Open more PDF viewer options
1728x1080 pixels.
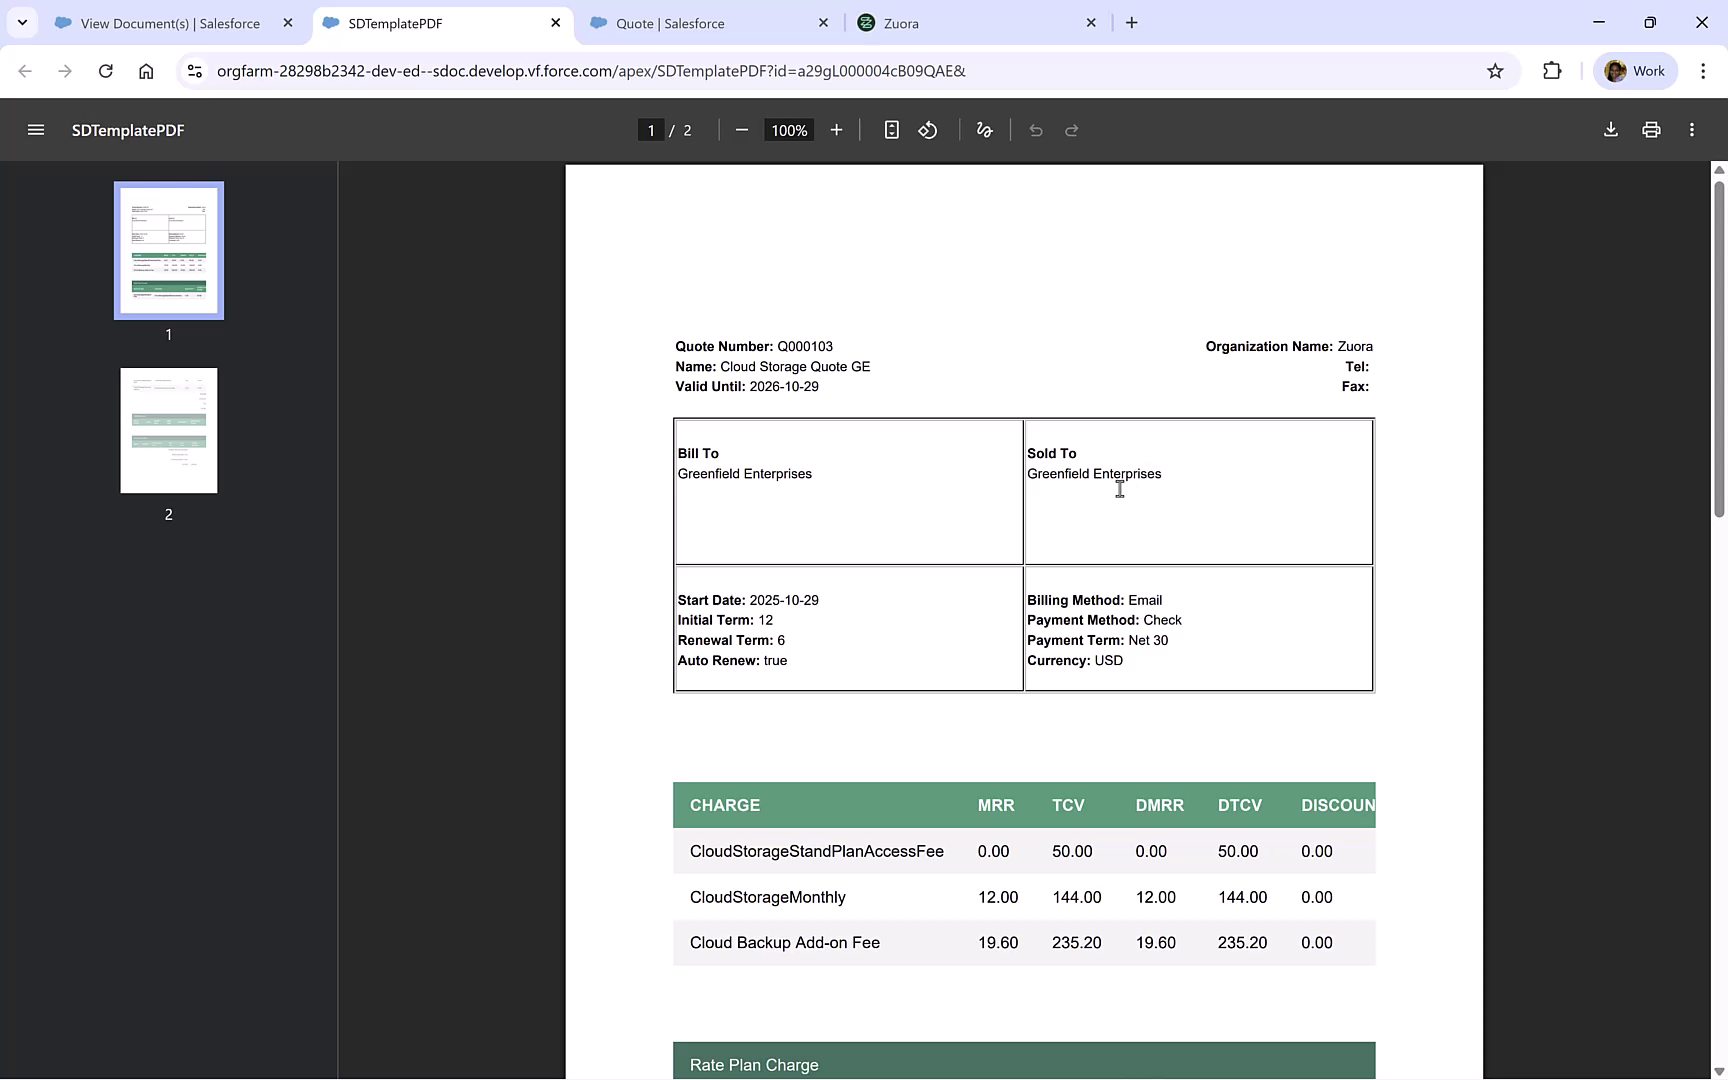tap(1692, 130)
